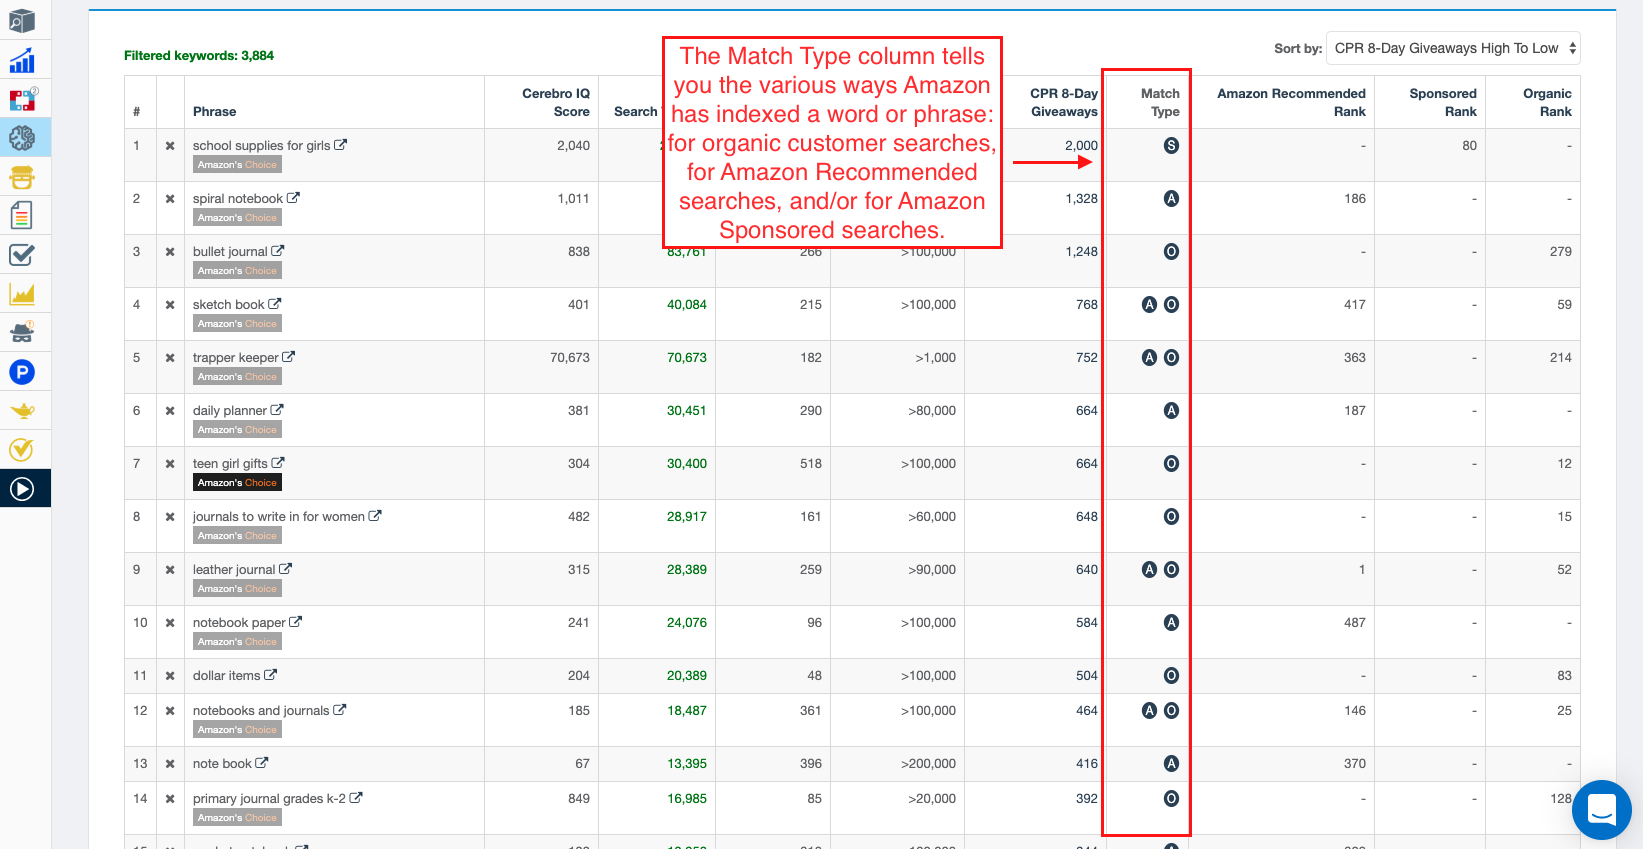This screenshot has width=1643, height=849.
Task: Sort by CPR 8-Day Giveaways column header
Action: pos(1064,102)
